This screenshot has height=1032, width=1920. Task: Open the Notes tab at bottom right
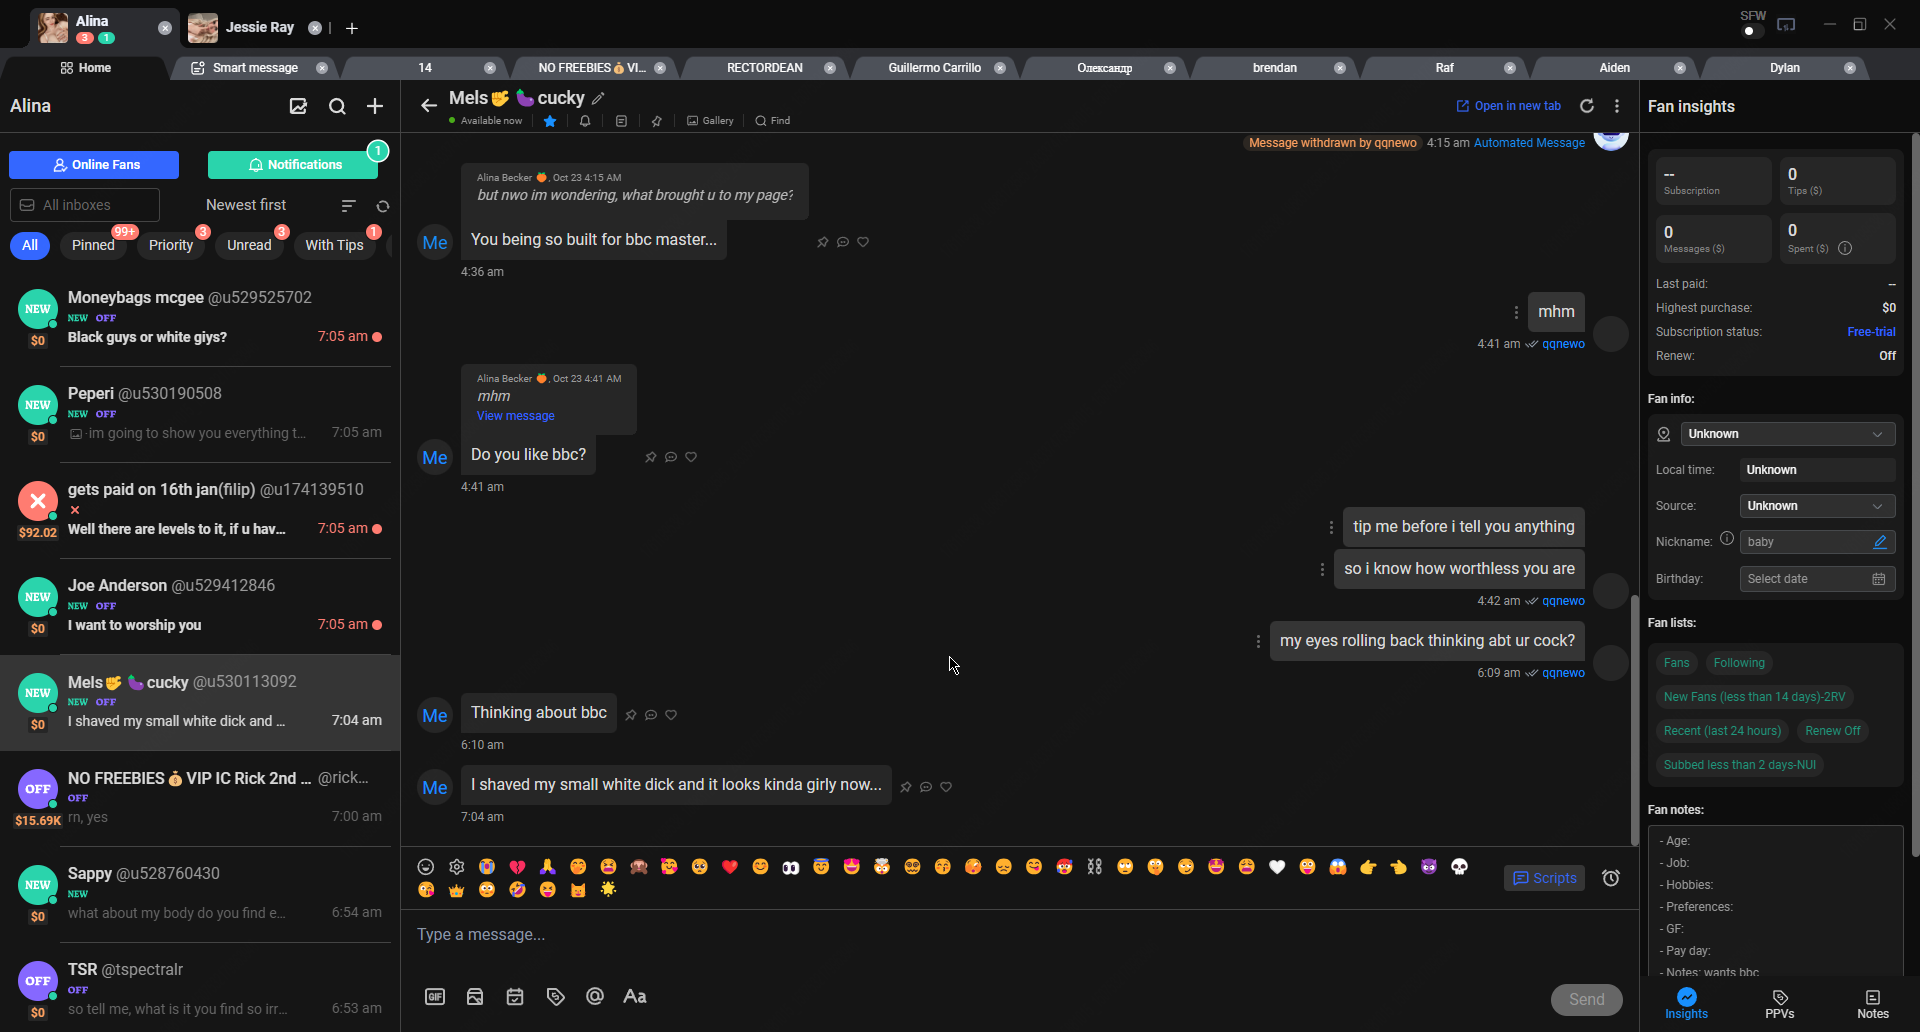1873,1004
